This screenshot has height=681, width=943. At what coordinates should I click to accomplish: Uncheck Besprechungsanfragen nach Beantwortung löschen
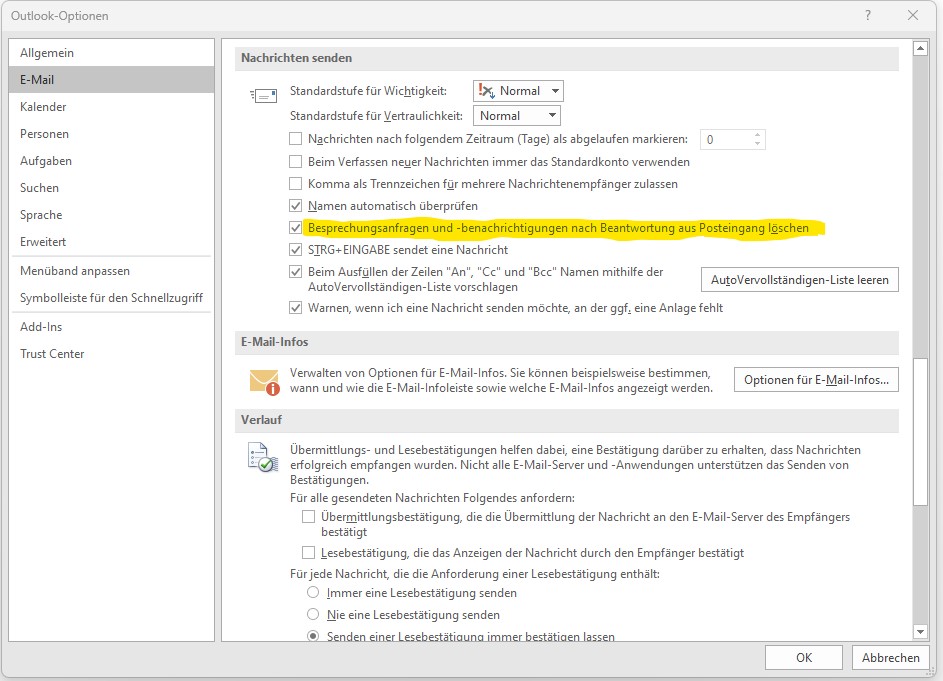tap(295, 228)
